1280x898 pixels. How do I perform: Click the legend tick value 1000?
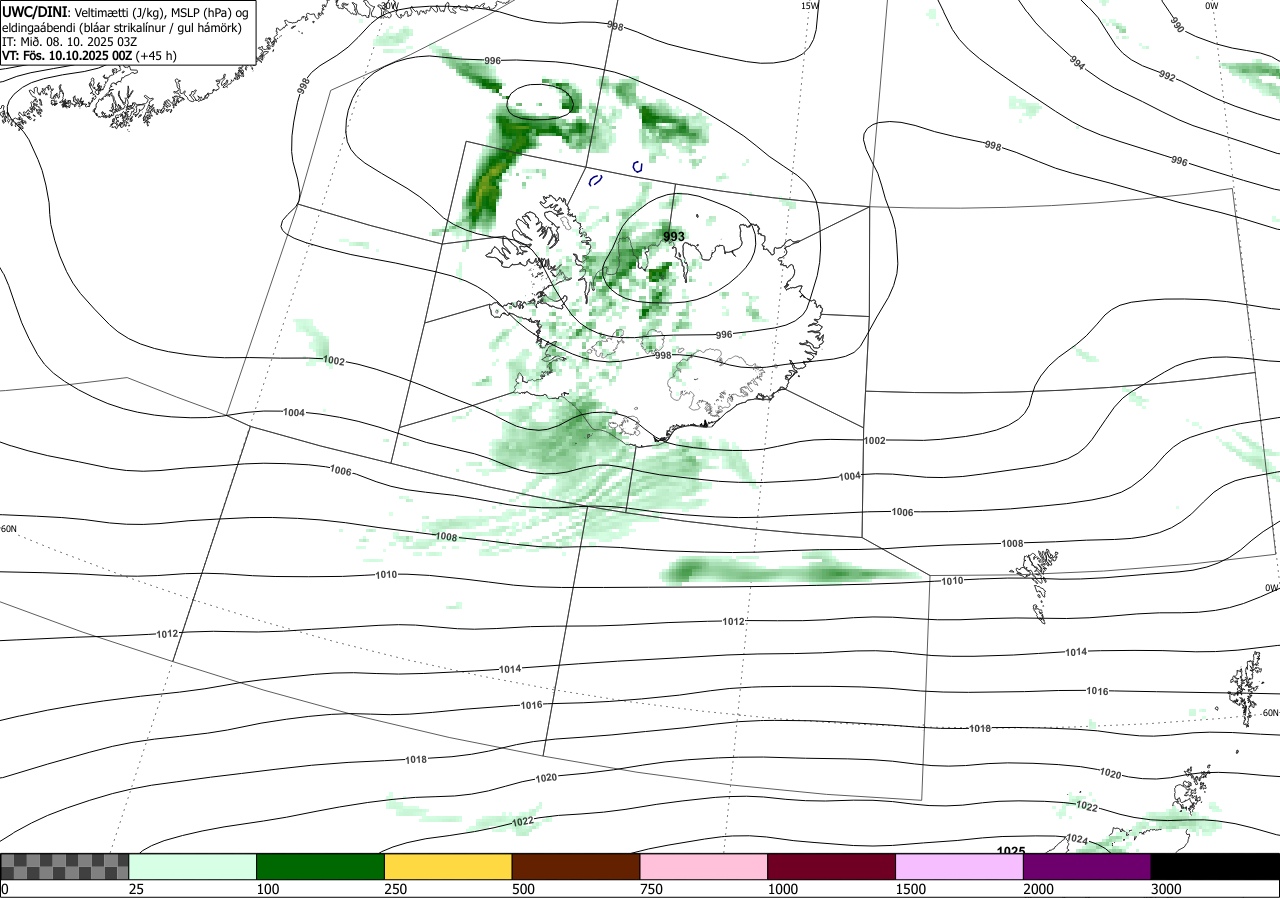[783, 889]
